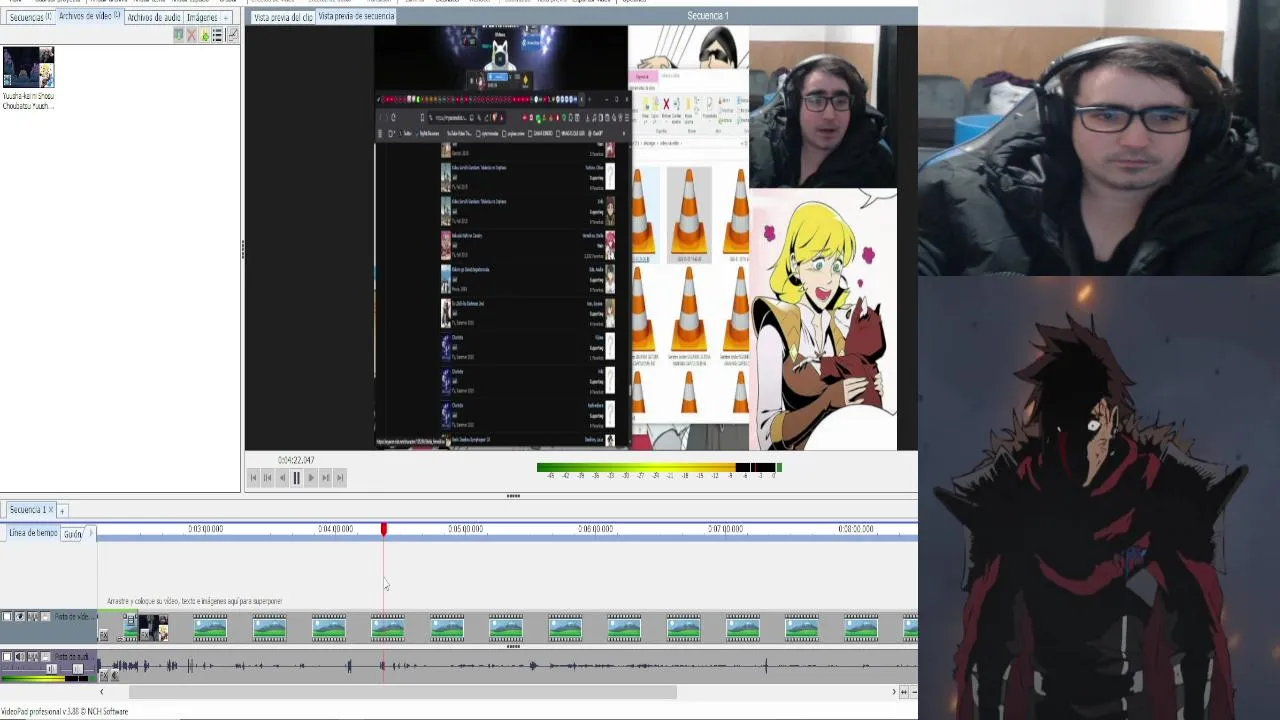Click fourth audio track control icon
The width and height of the screenshot is (1280, 720).
[x=45, y=657]
